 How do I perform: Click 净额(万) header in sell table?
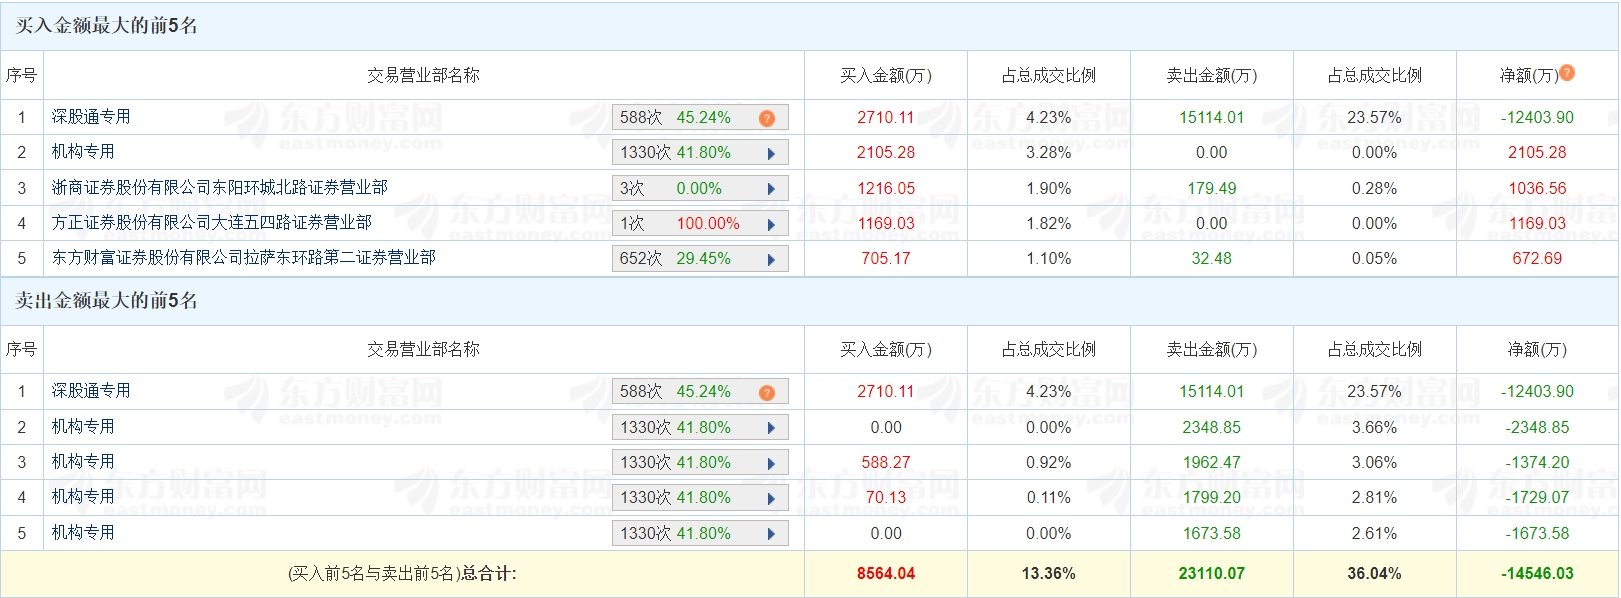pos(1537,350)
